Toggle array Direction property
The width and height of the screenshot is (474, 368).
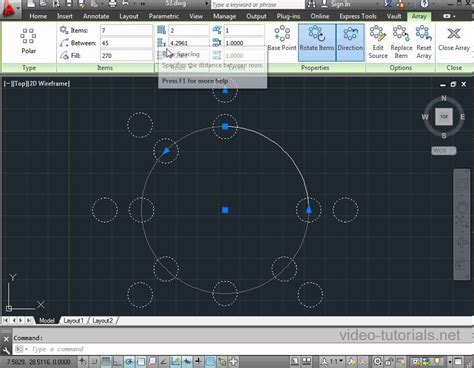pos(350,42)
